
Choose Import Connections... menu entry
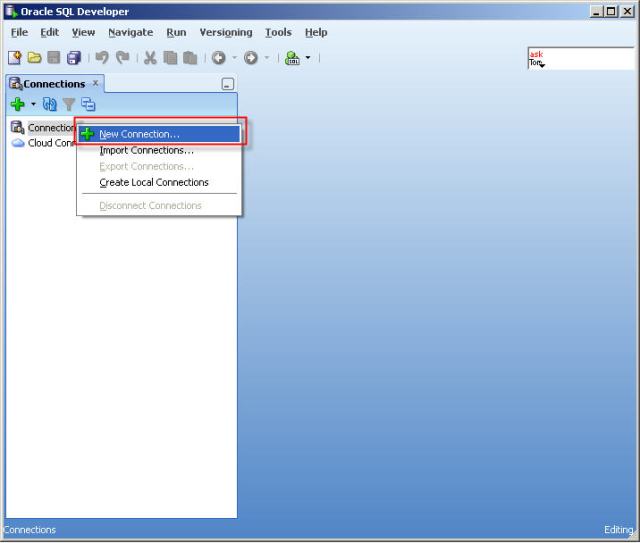(x=159, y=150)
